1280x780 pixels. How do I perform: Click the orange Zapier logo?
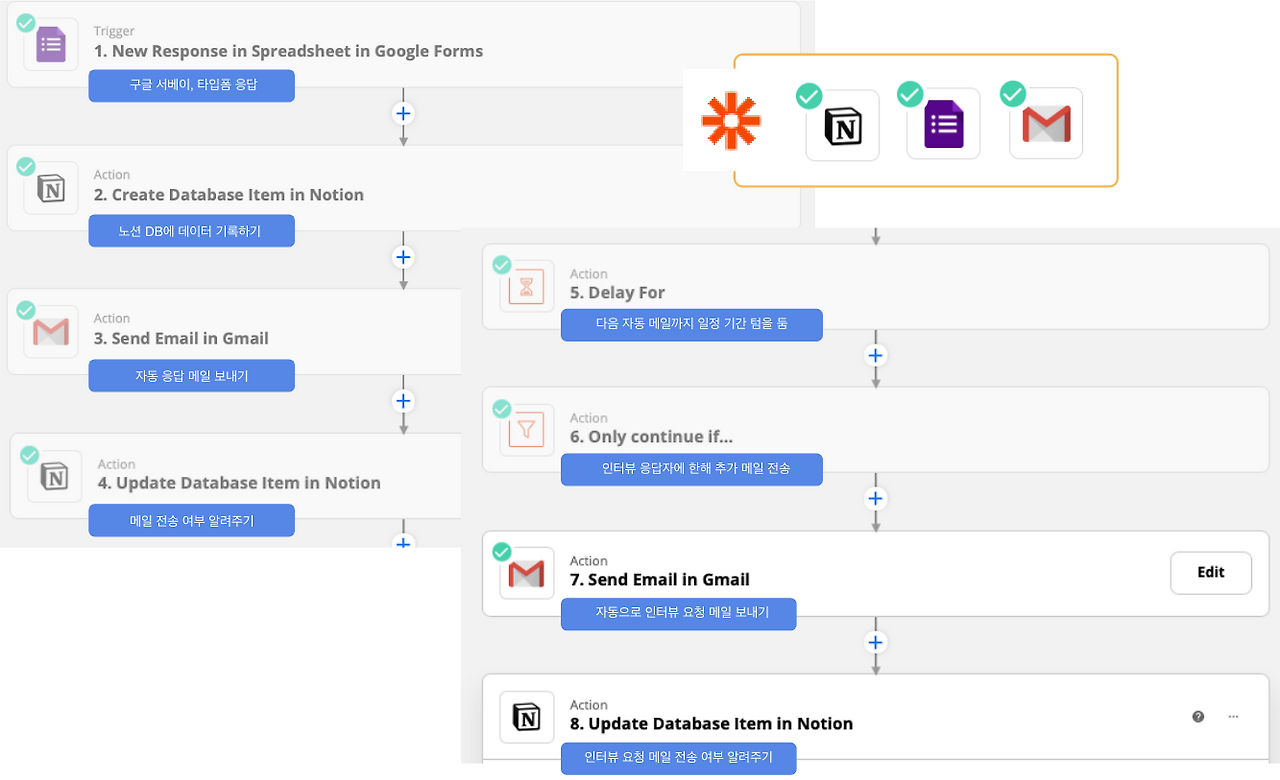pyautogui.click(x=731, y=122)
